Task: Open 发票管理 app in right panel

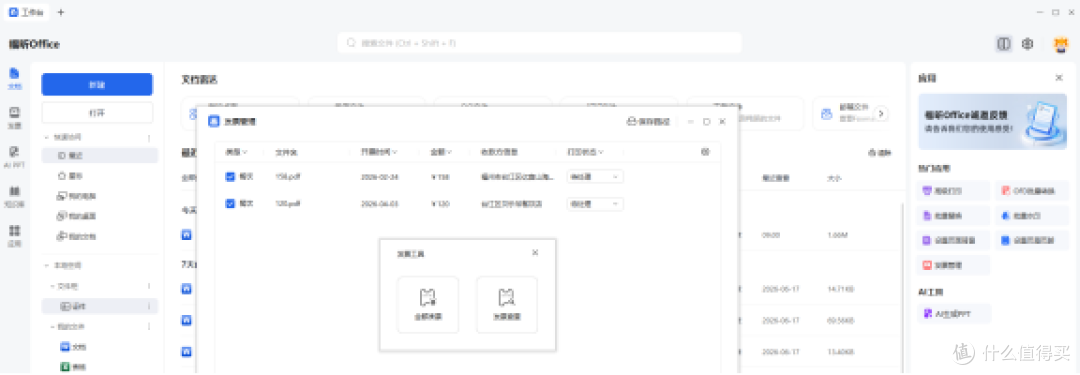Action: (x=954, y=265)
